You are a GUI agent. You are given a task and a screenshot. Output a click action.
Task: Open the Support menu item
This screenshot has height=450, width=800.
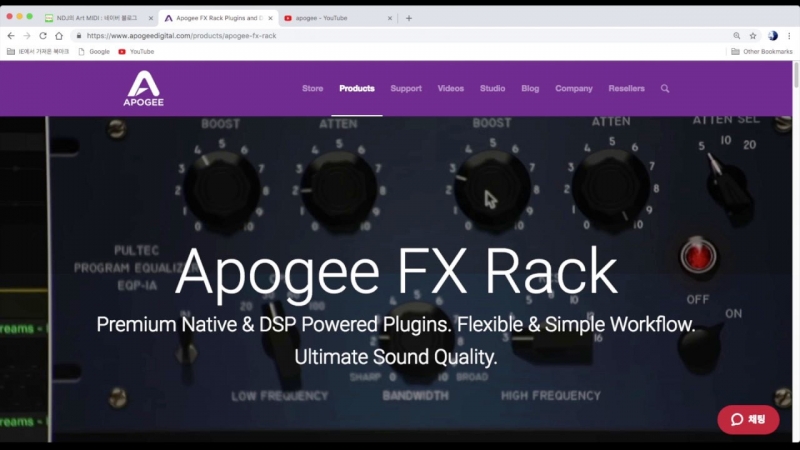406,88
